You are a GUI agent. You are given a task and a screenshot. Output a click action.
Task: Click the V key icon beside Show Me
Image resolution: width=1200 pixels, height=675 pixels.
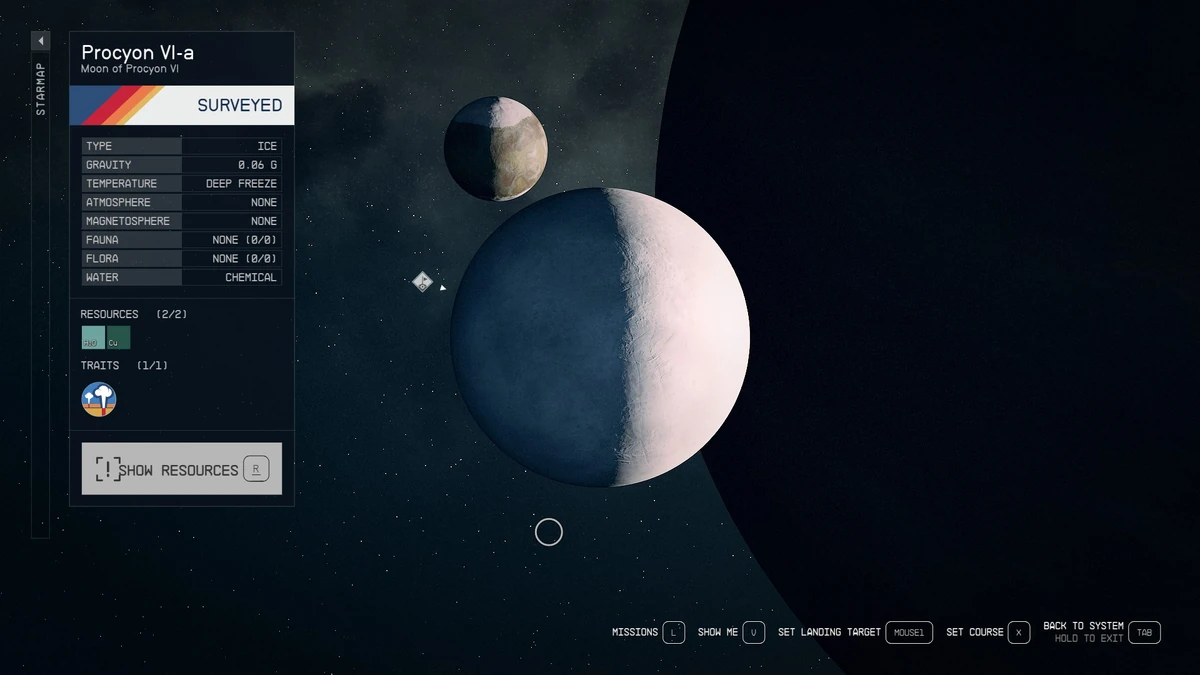754,632
